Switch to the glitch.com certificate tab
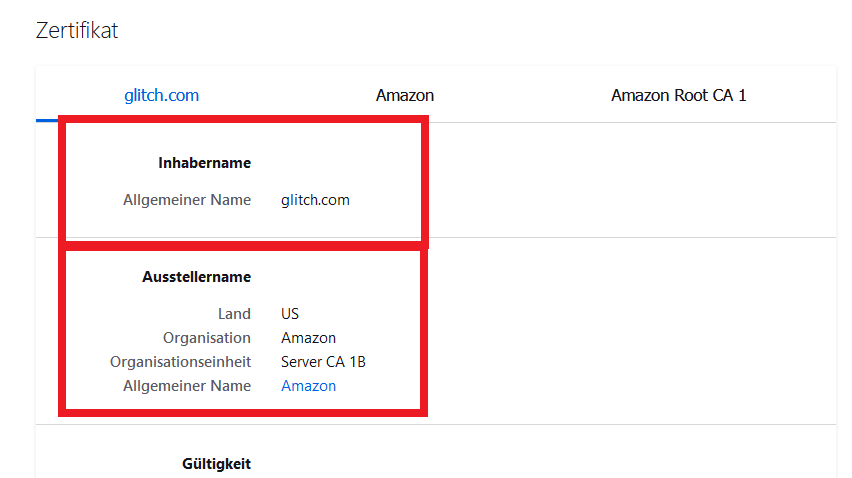 161,96
